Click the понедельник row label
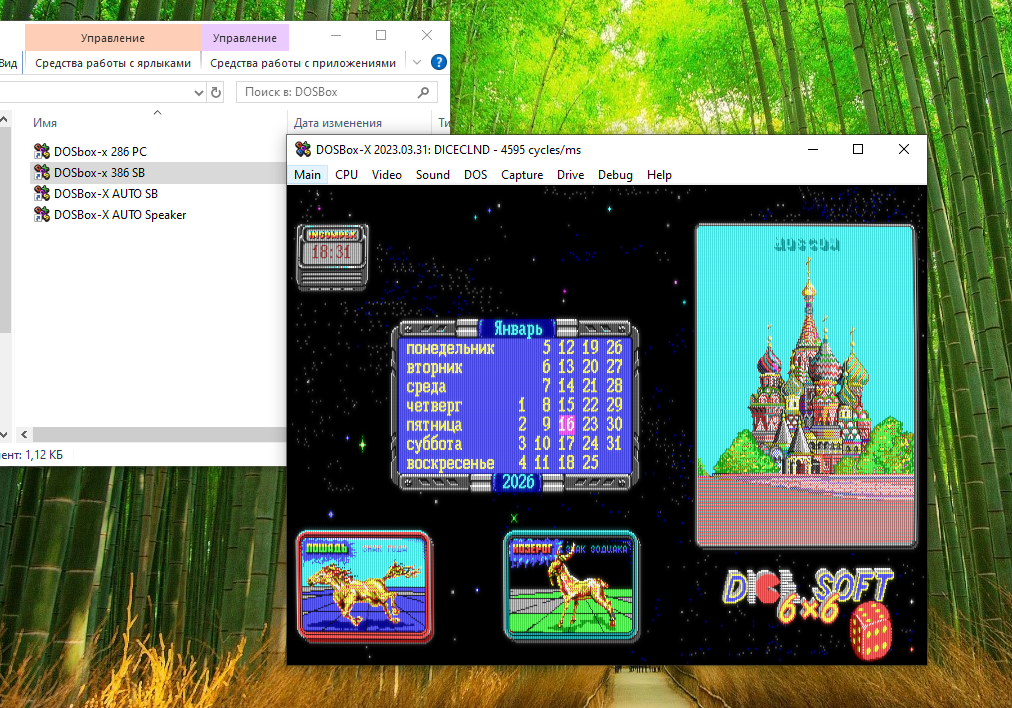 tap(450, 348)
